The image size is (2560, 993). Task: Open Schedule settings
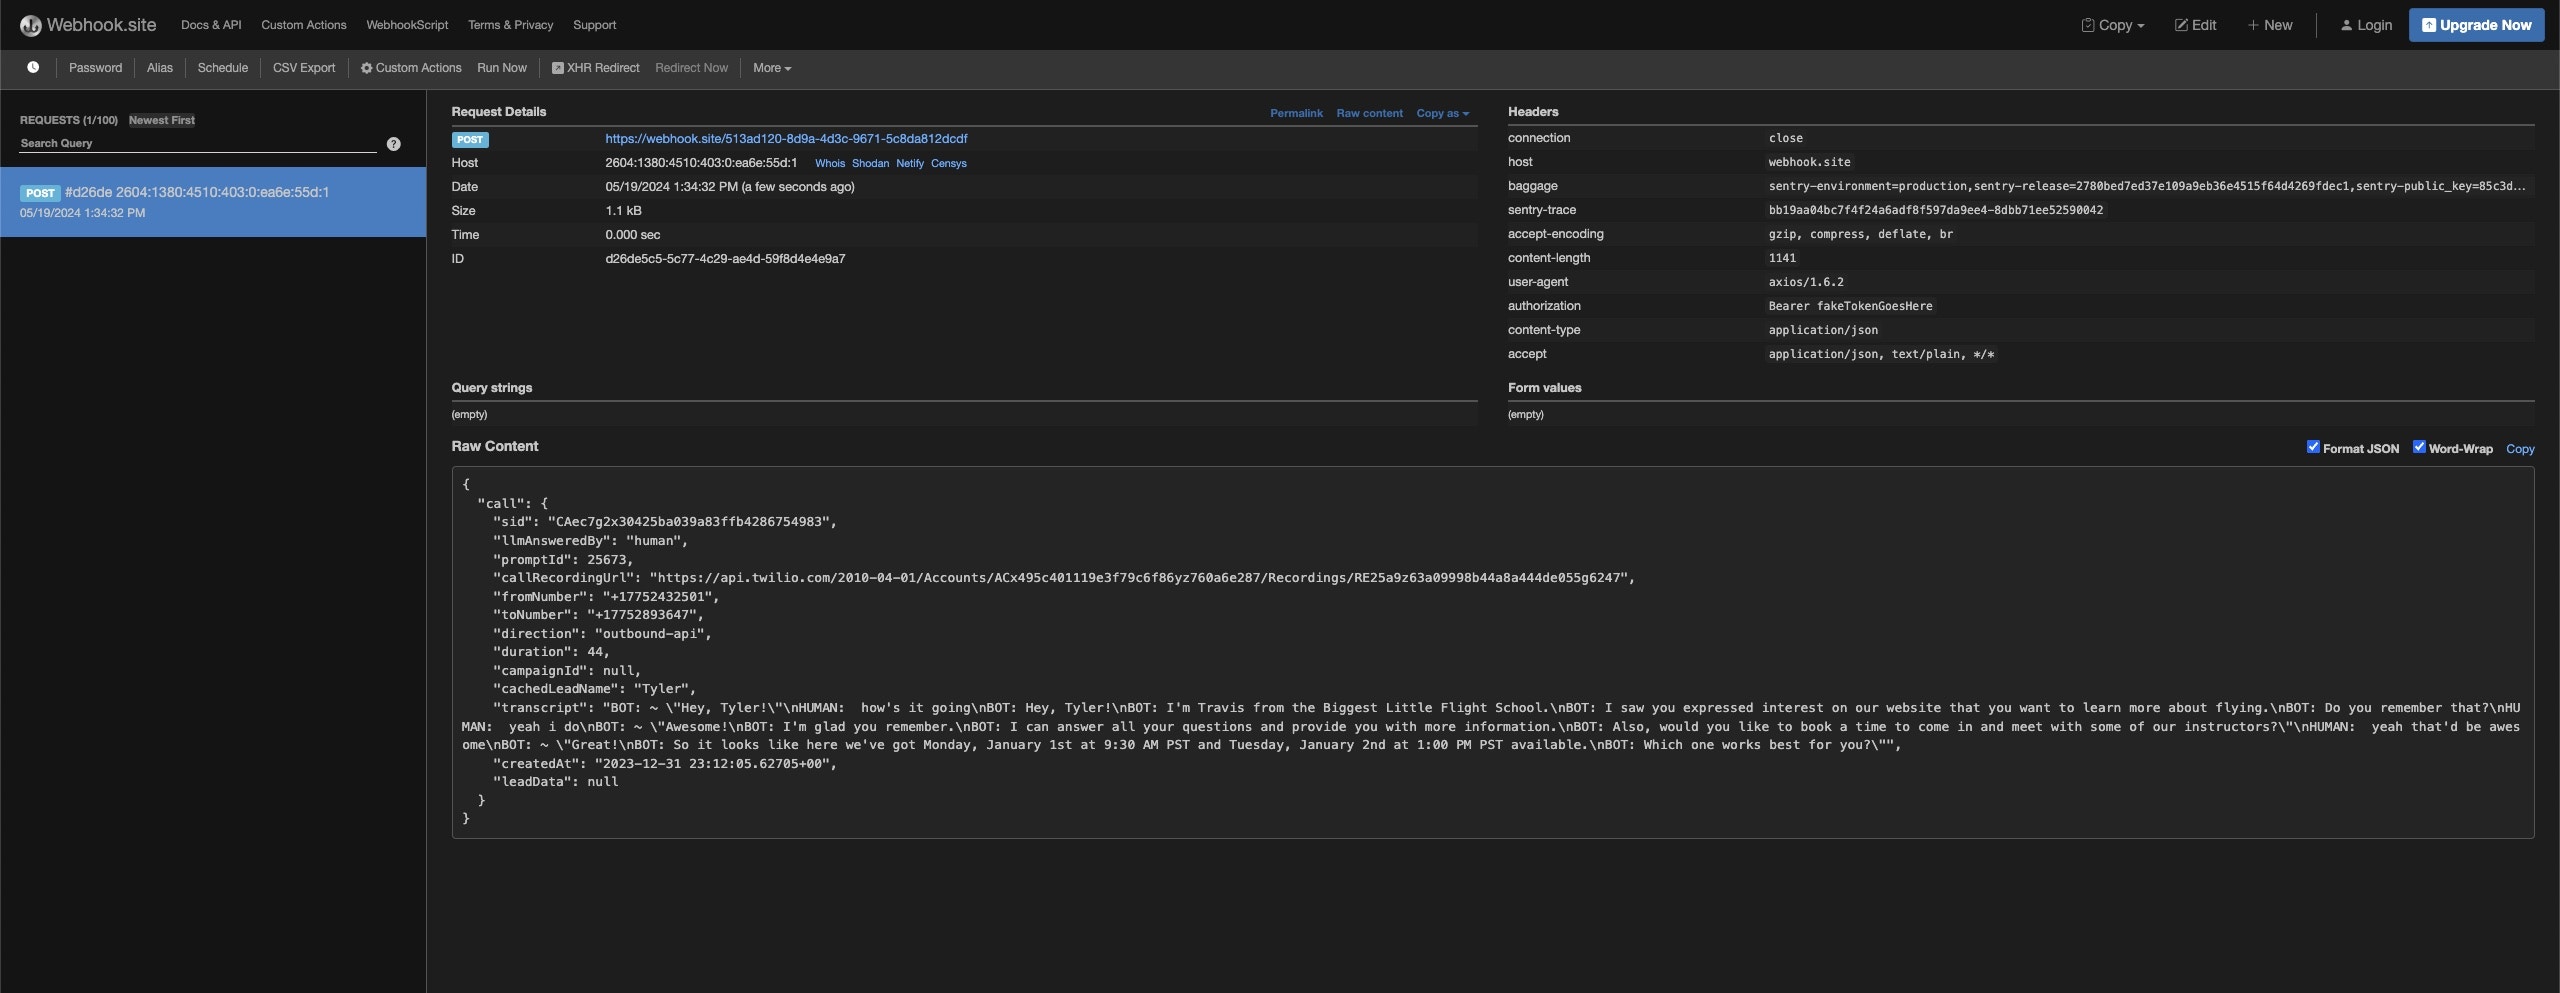click(223, 68)
